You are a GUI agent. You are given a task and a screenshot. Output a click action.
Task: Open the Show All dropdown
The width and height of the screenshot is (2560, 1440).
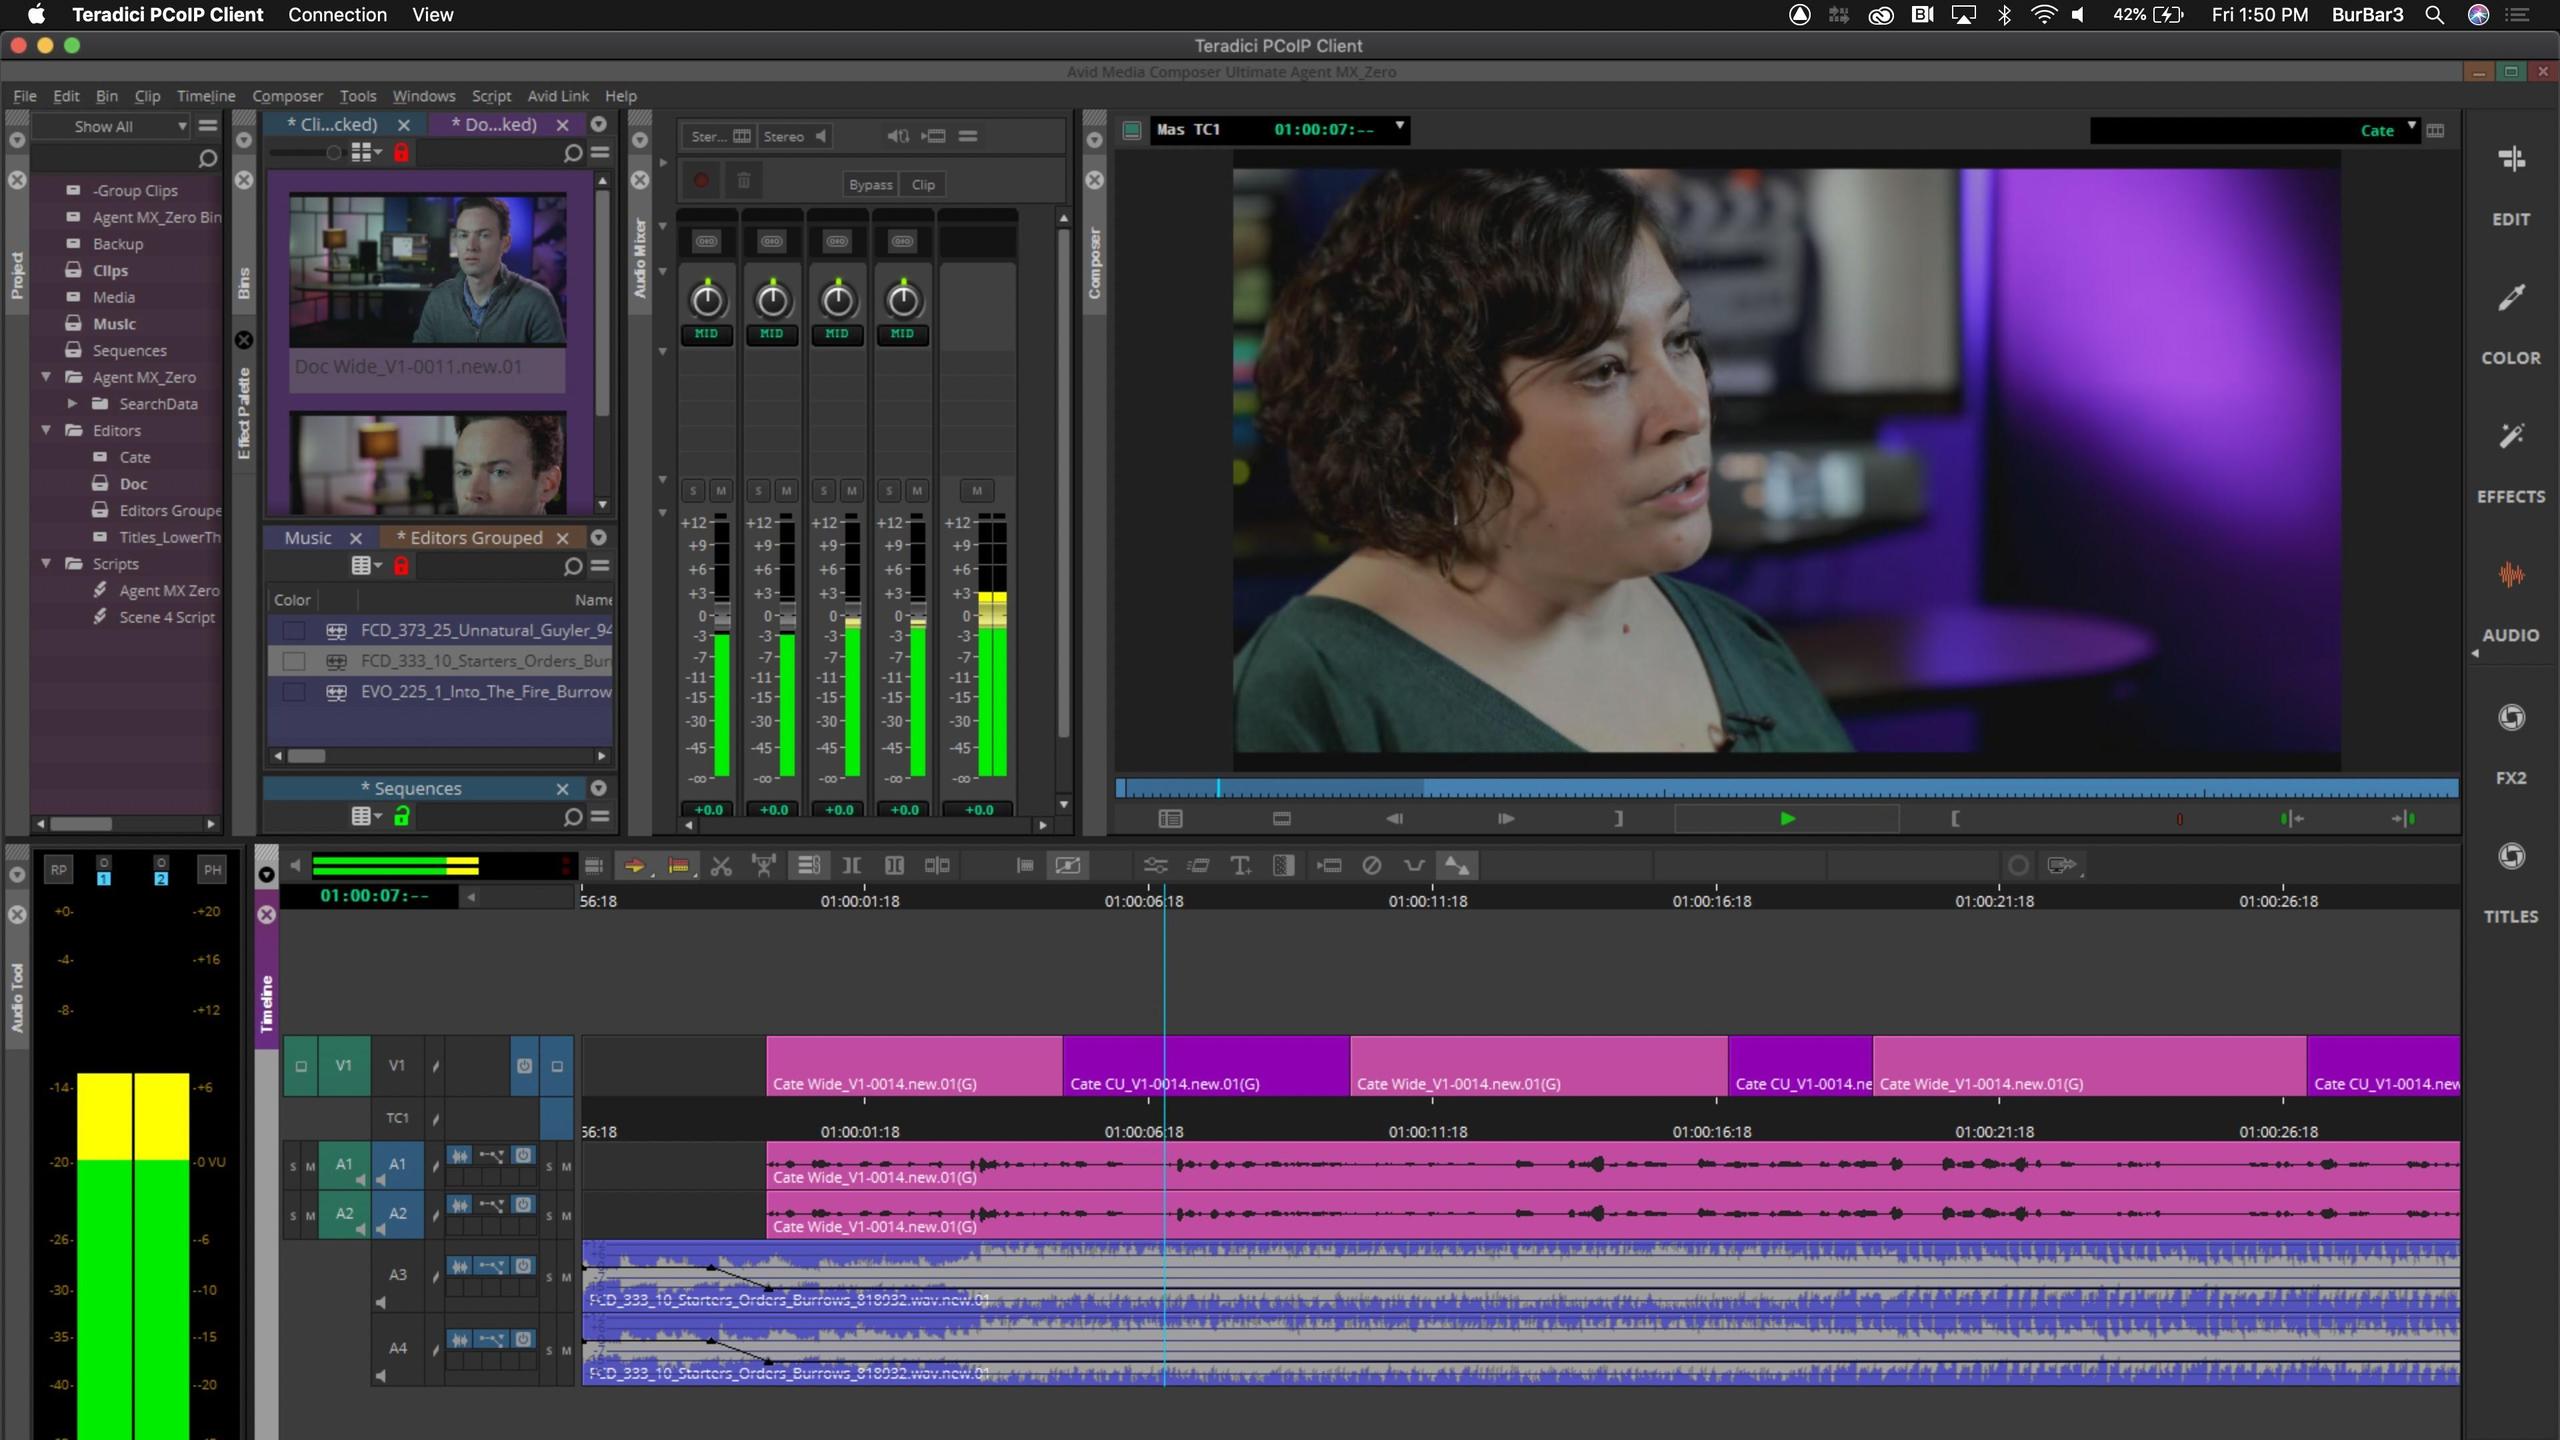coord(127,126)
